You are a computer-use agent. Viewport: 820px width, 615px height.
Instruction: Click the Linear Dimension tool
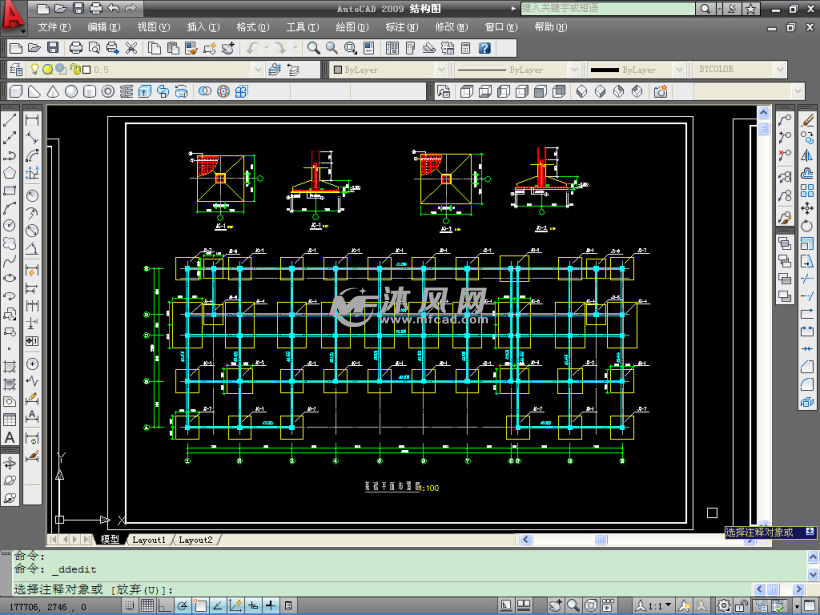point(32,119)
